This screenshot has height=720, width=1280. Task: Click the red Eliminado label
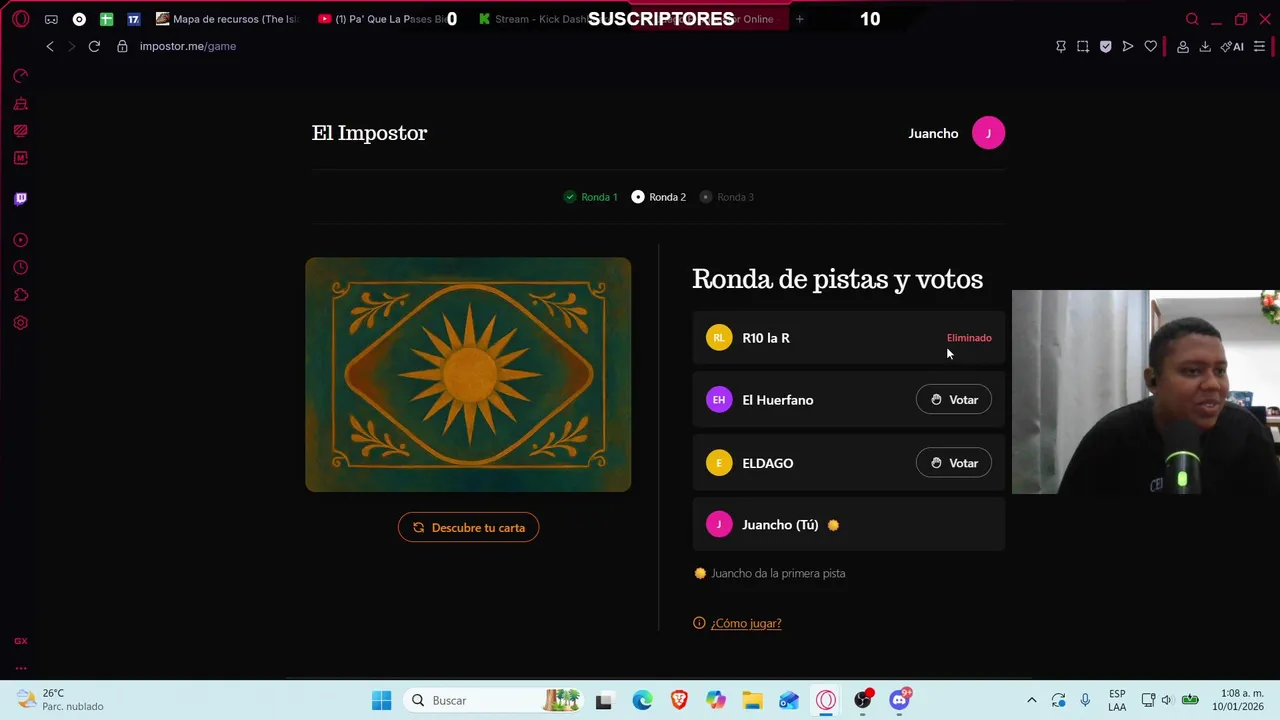point(969,338)
